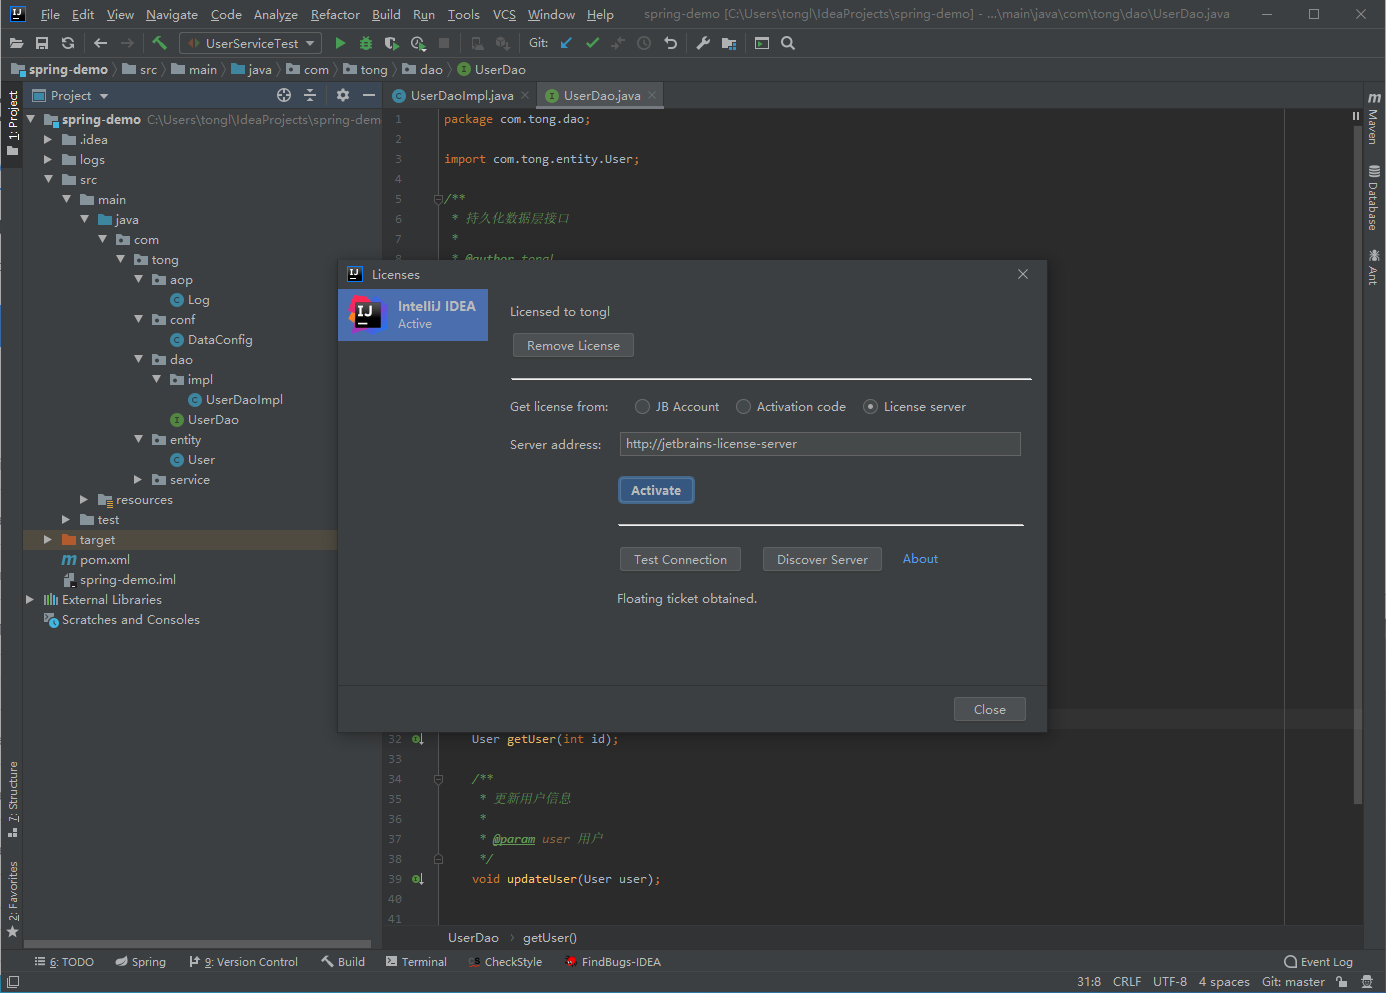Click the Run with profiler icon
Image resolution: width=1386 pixels, height=993 pixels.
pos(418,43)
